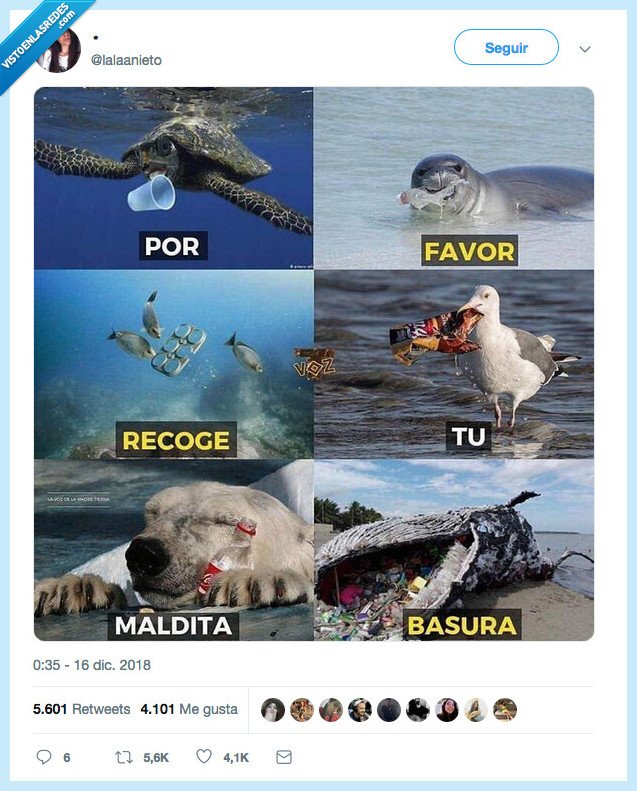Click the retweet arrows icon
Screen dimensions: 637x791
click(x=124, y=757)
